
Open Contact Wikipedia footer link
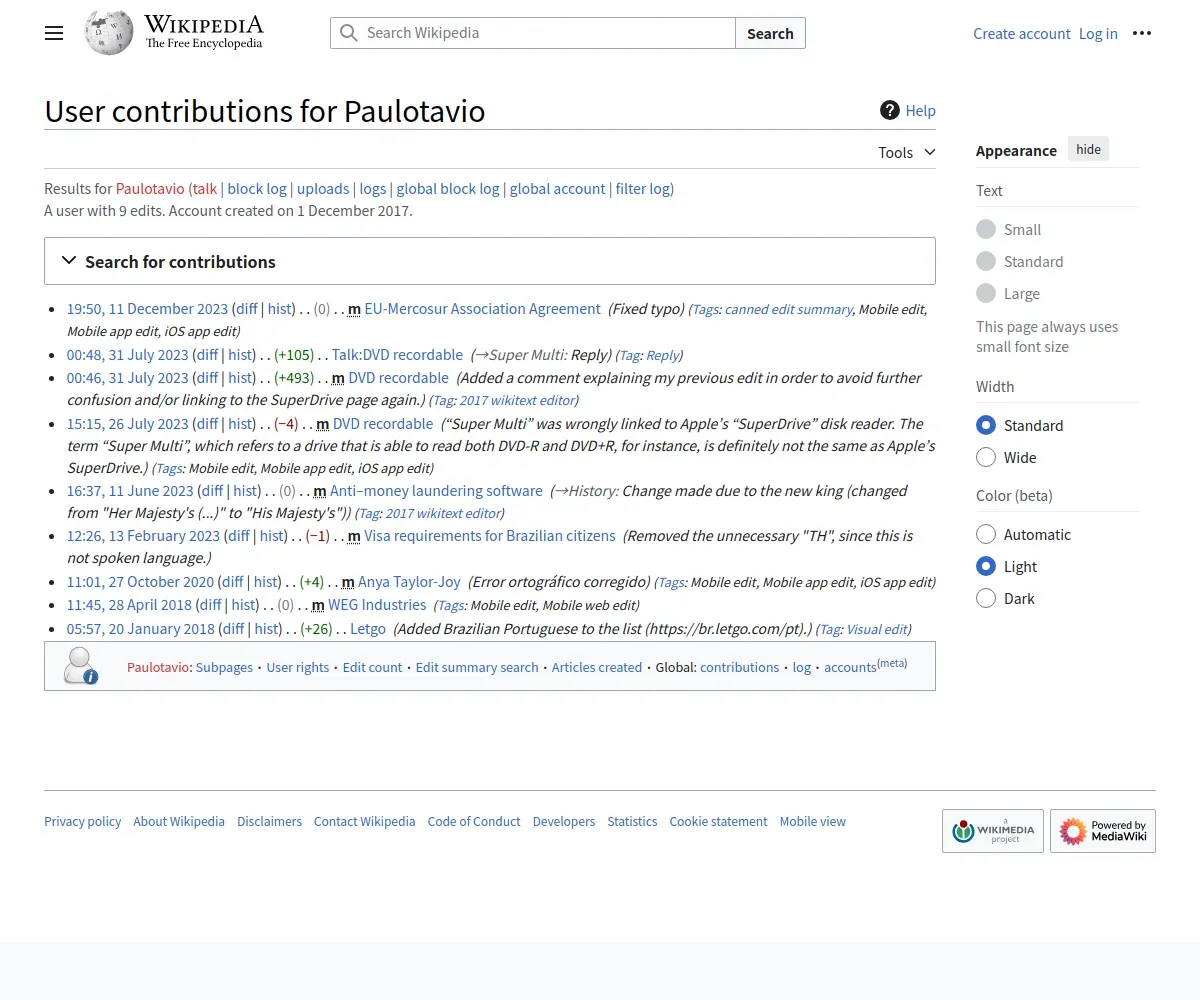click(364, 821)
